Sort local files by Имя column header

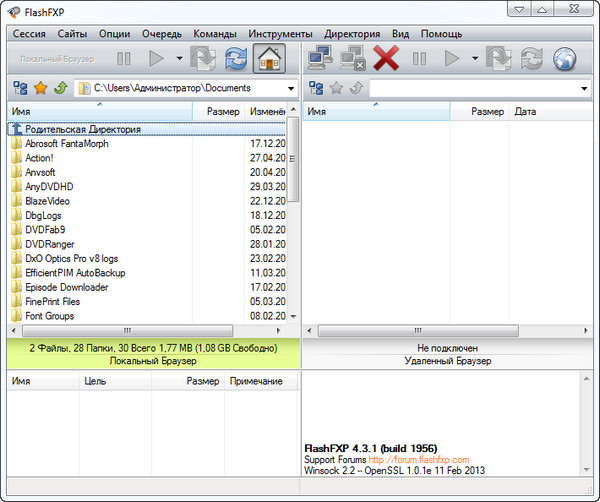[x=100, y=111]
